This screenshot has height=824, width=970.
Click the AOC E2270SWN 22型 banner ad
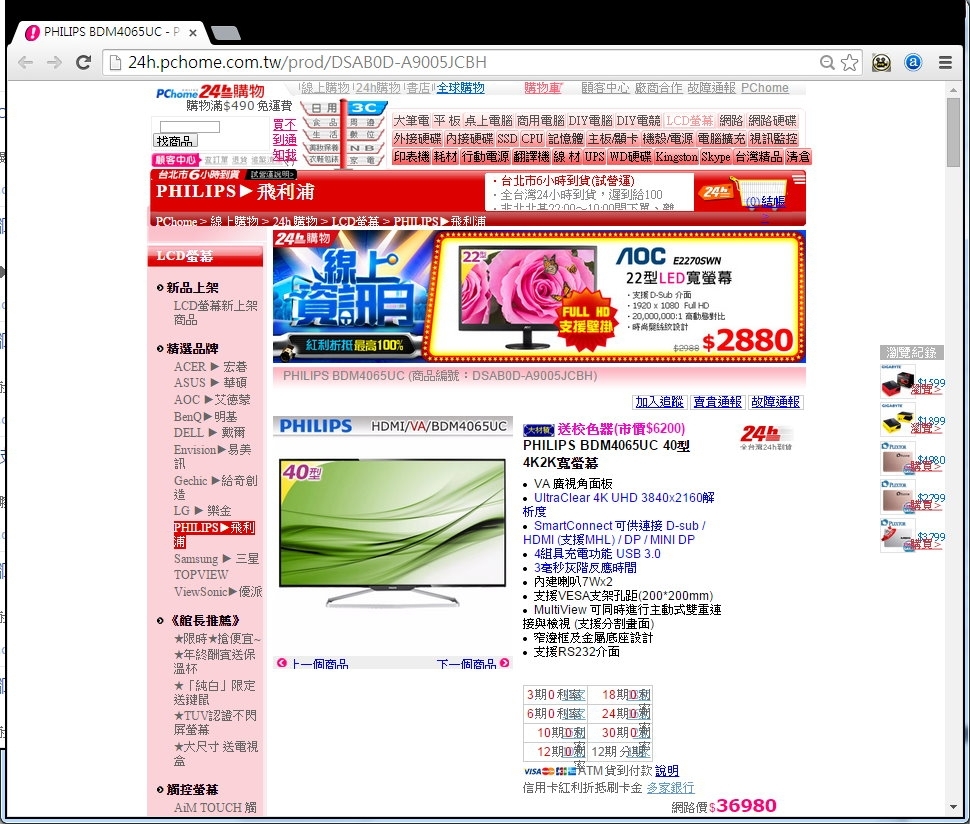[539, 296]
